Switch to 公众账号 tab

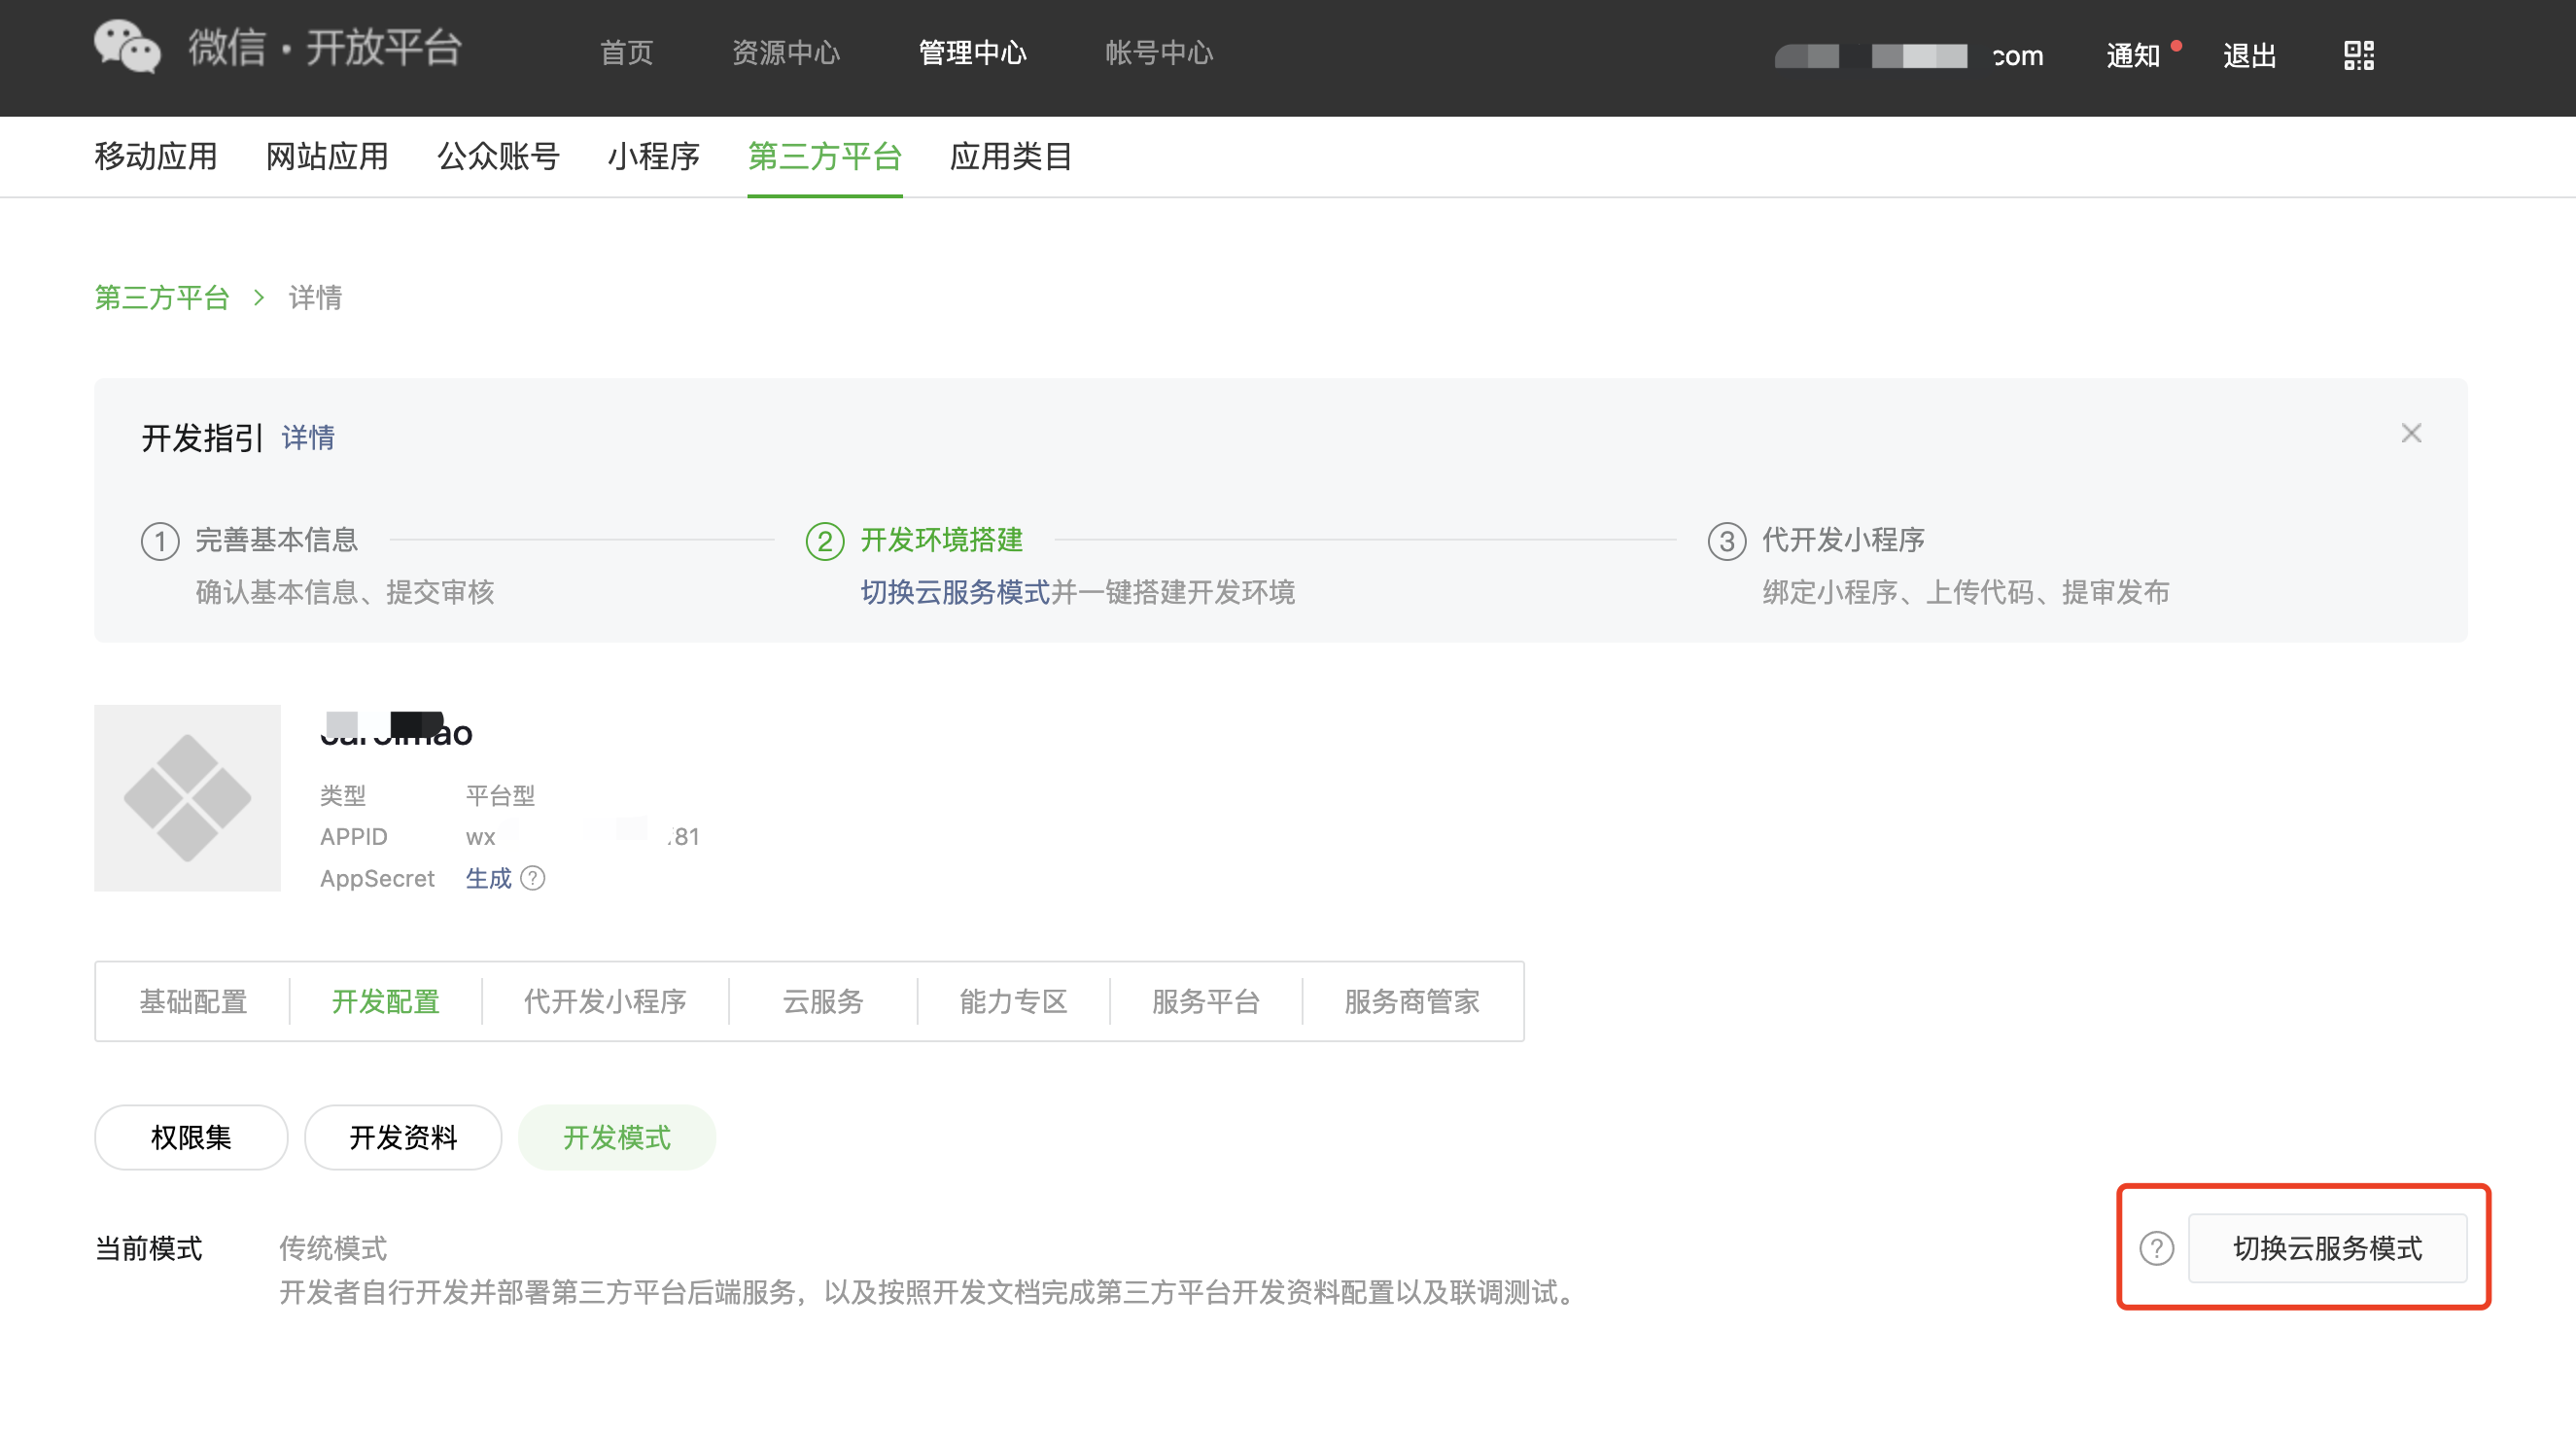pos(498,156)
